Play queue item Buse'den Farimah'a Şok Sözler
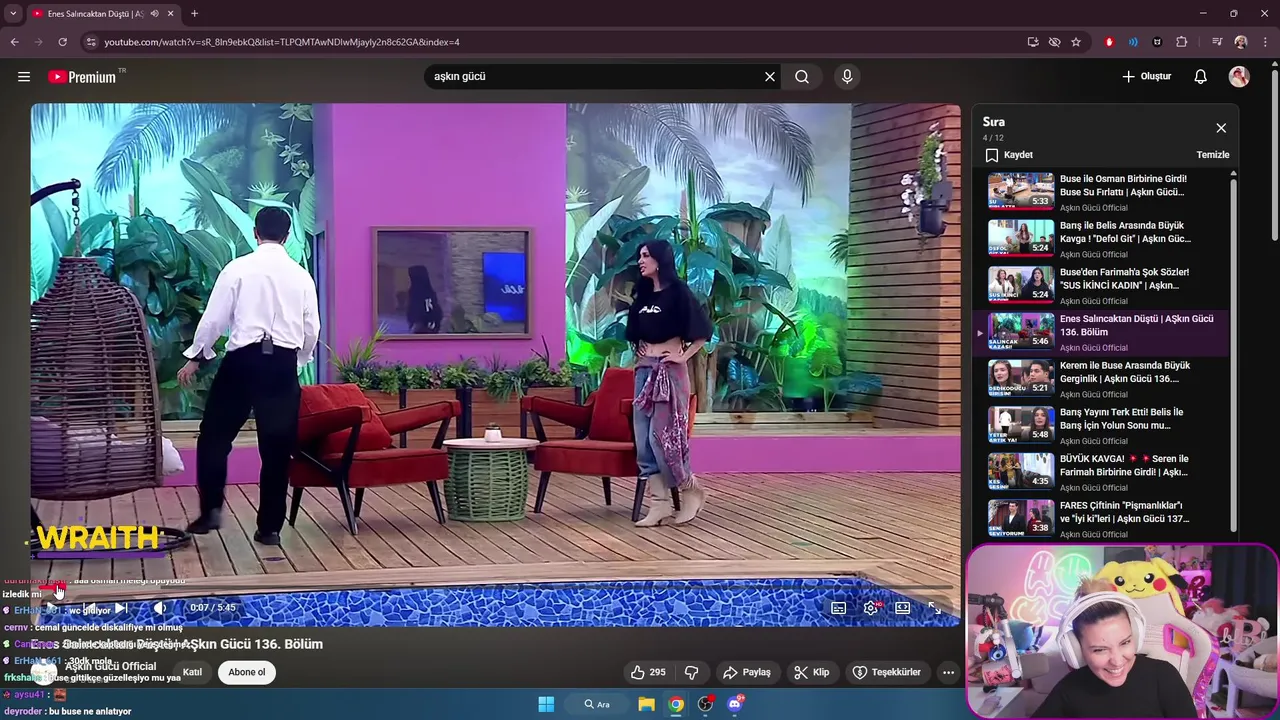Viewport: 1280px width, 720px height. click(1108, 286)
